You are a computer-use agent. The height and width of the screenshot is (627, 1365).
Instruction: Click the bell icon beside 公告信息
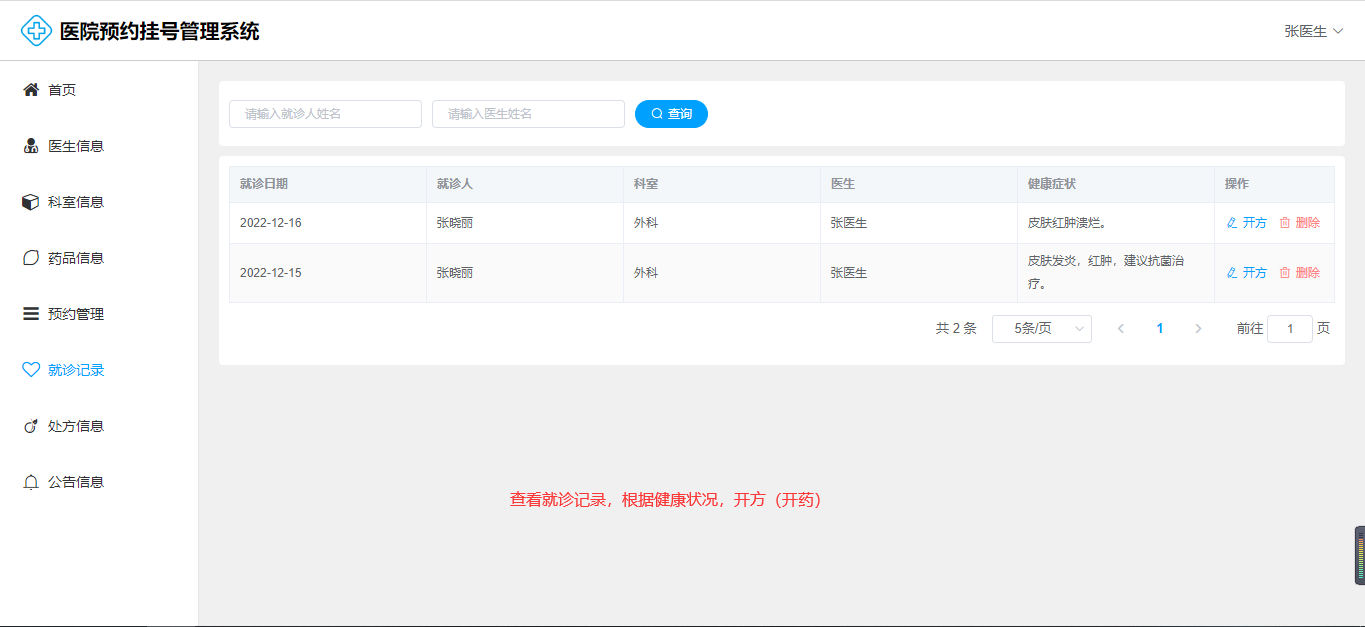[x=31, y=482]
